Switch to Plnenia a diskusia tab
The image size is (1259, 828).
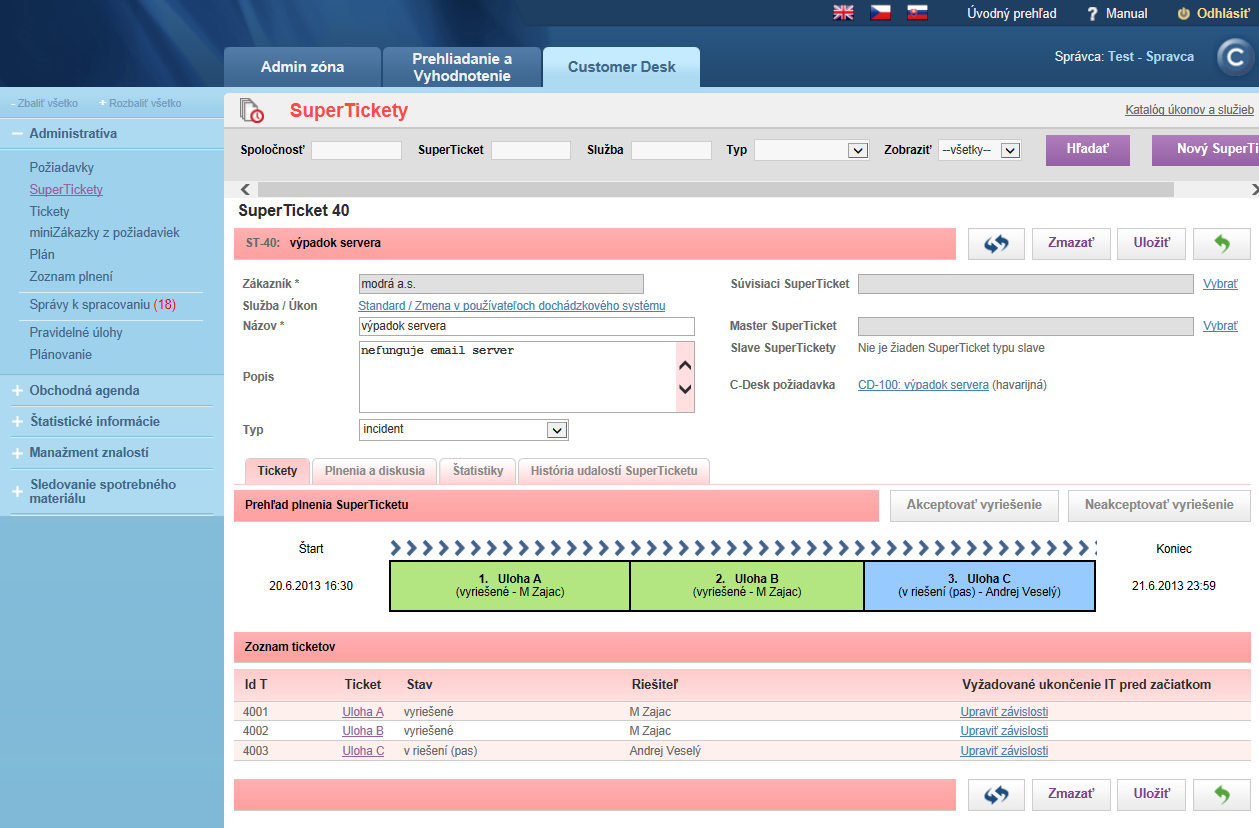point(374,470)
